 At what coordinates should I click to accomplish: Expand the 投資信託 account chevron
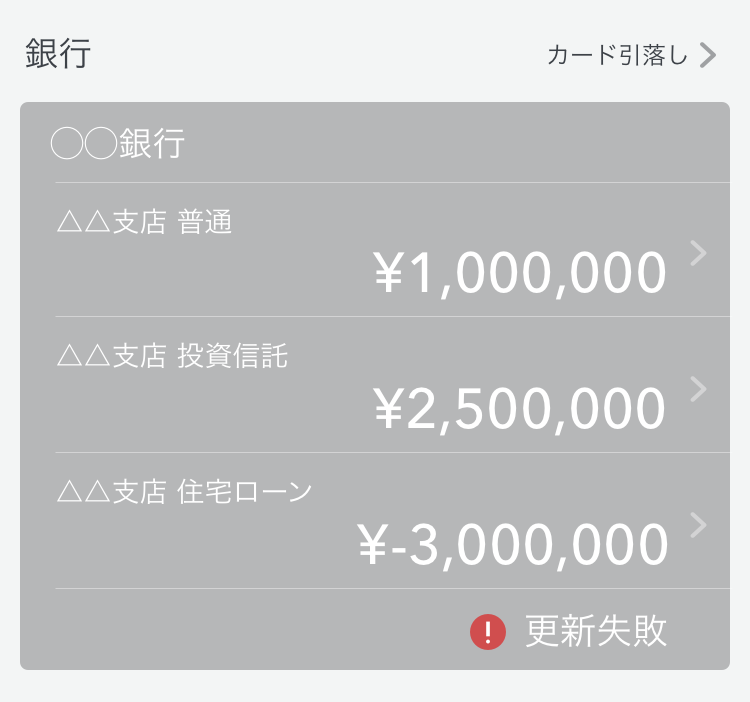click(698, 389)
